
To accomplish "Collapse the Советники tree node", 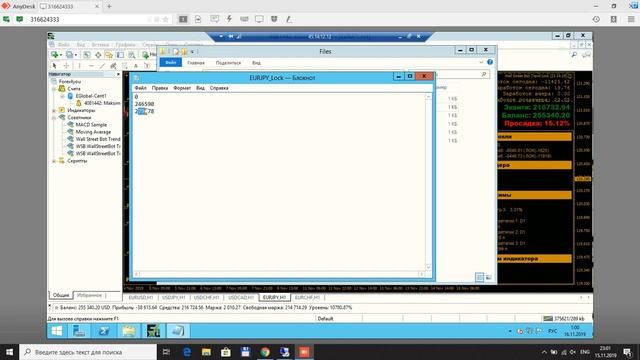I will tap(54, 118).
